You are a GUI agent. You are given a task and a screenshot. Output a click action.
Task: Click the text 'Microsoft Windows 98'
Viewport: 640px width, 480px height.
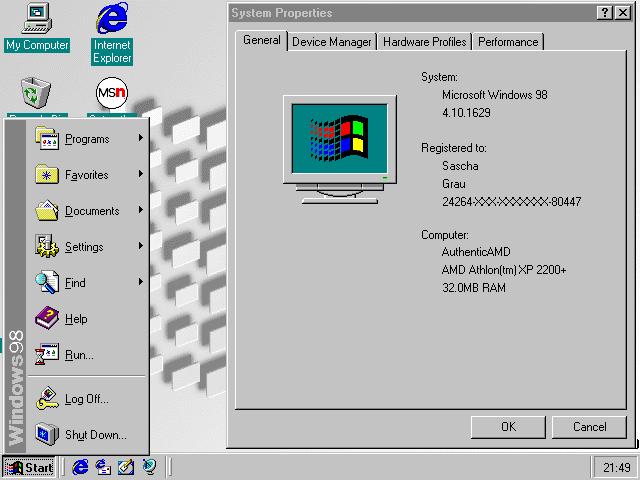pos(495,95)
